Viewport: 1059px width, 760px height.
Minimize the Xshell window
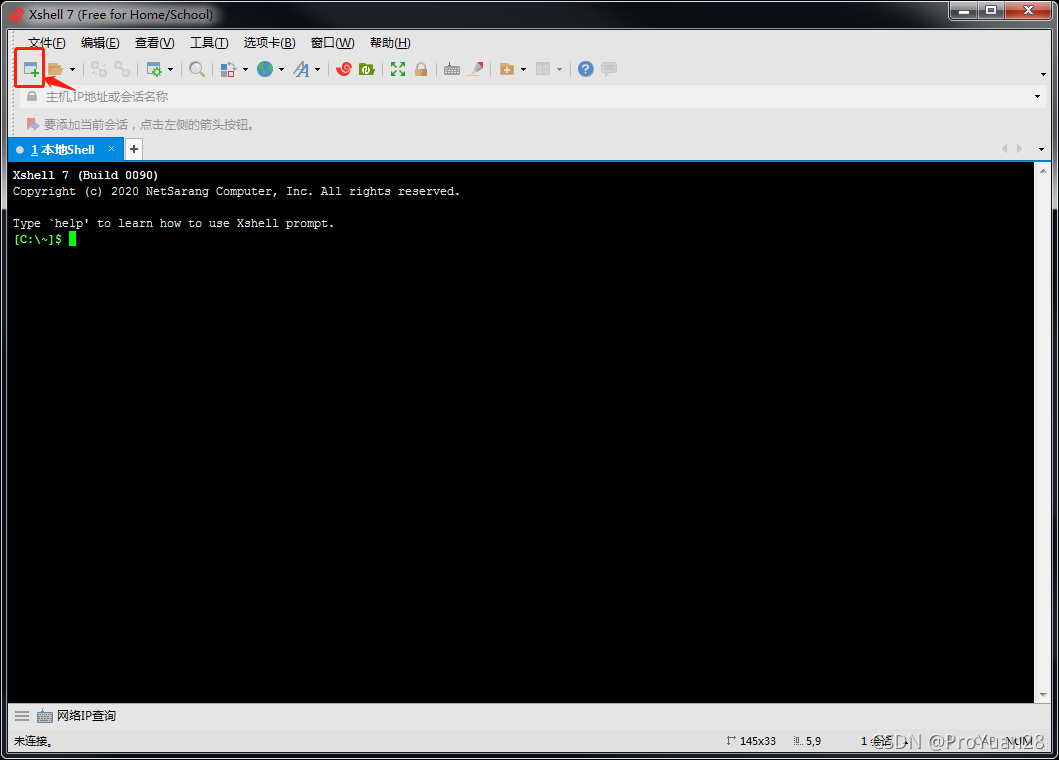coord(964,10)
